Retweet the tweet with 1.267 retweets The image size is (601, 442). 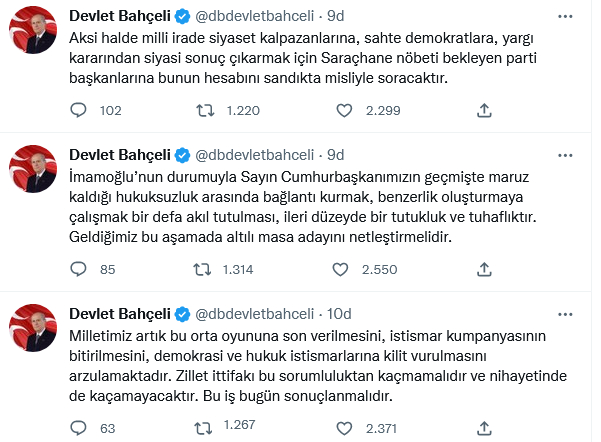coord(202,427)
